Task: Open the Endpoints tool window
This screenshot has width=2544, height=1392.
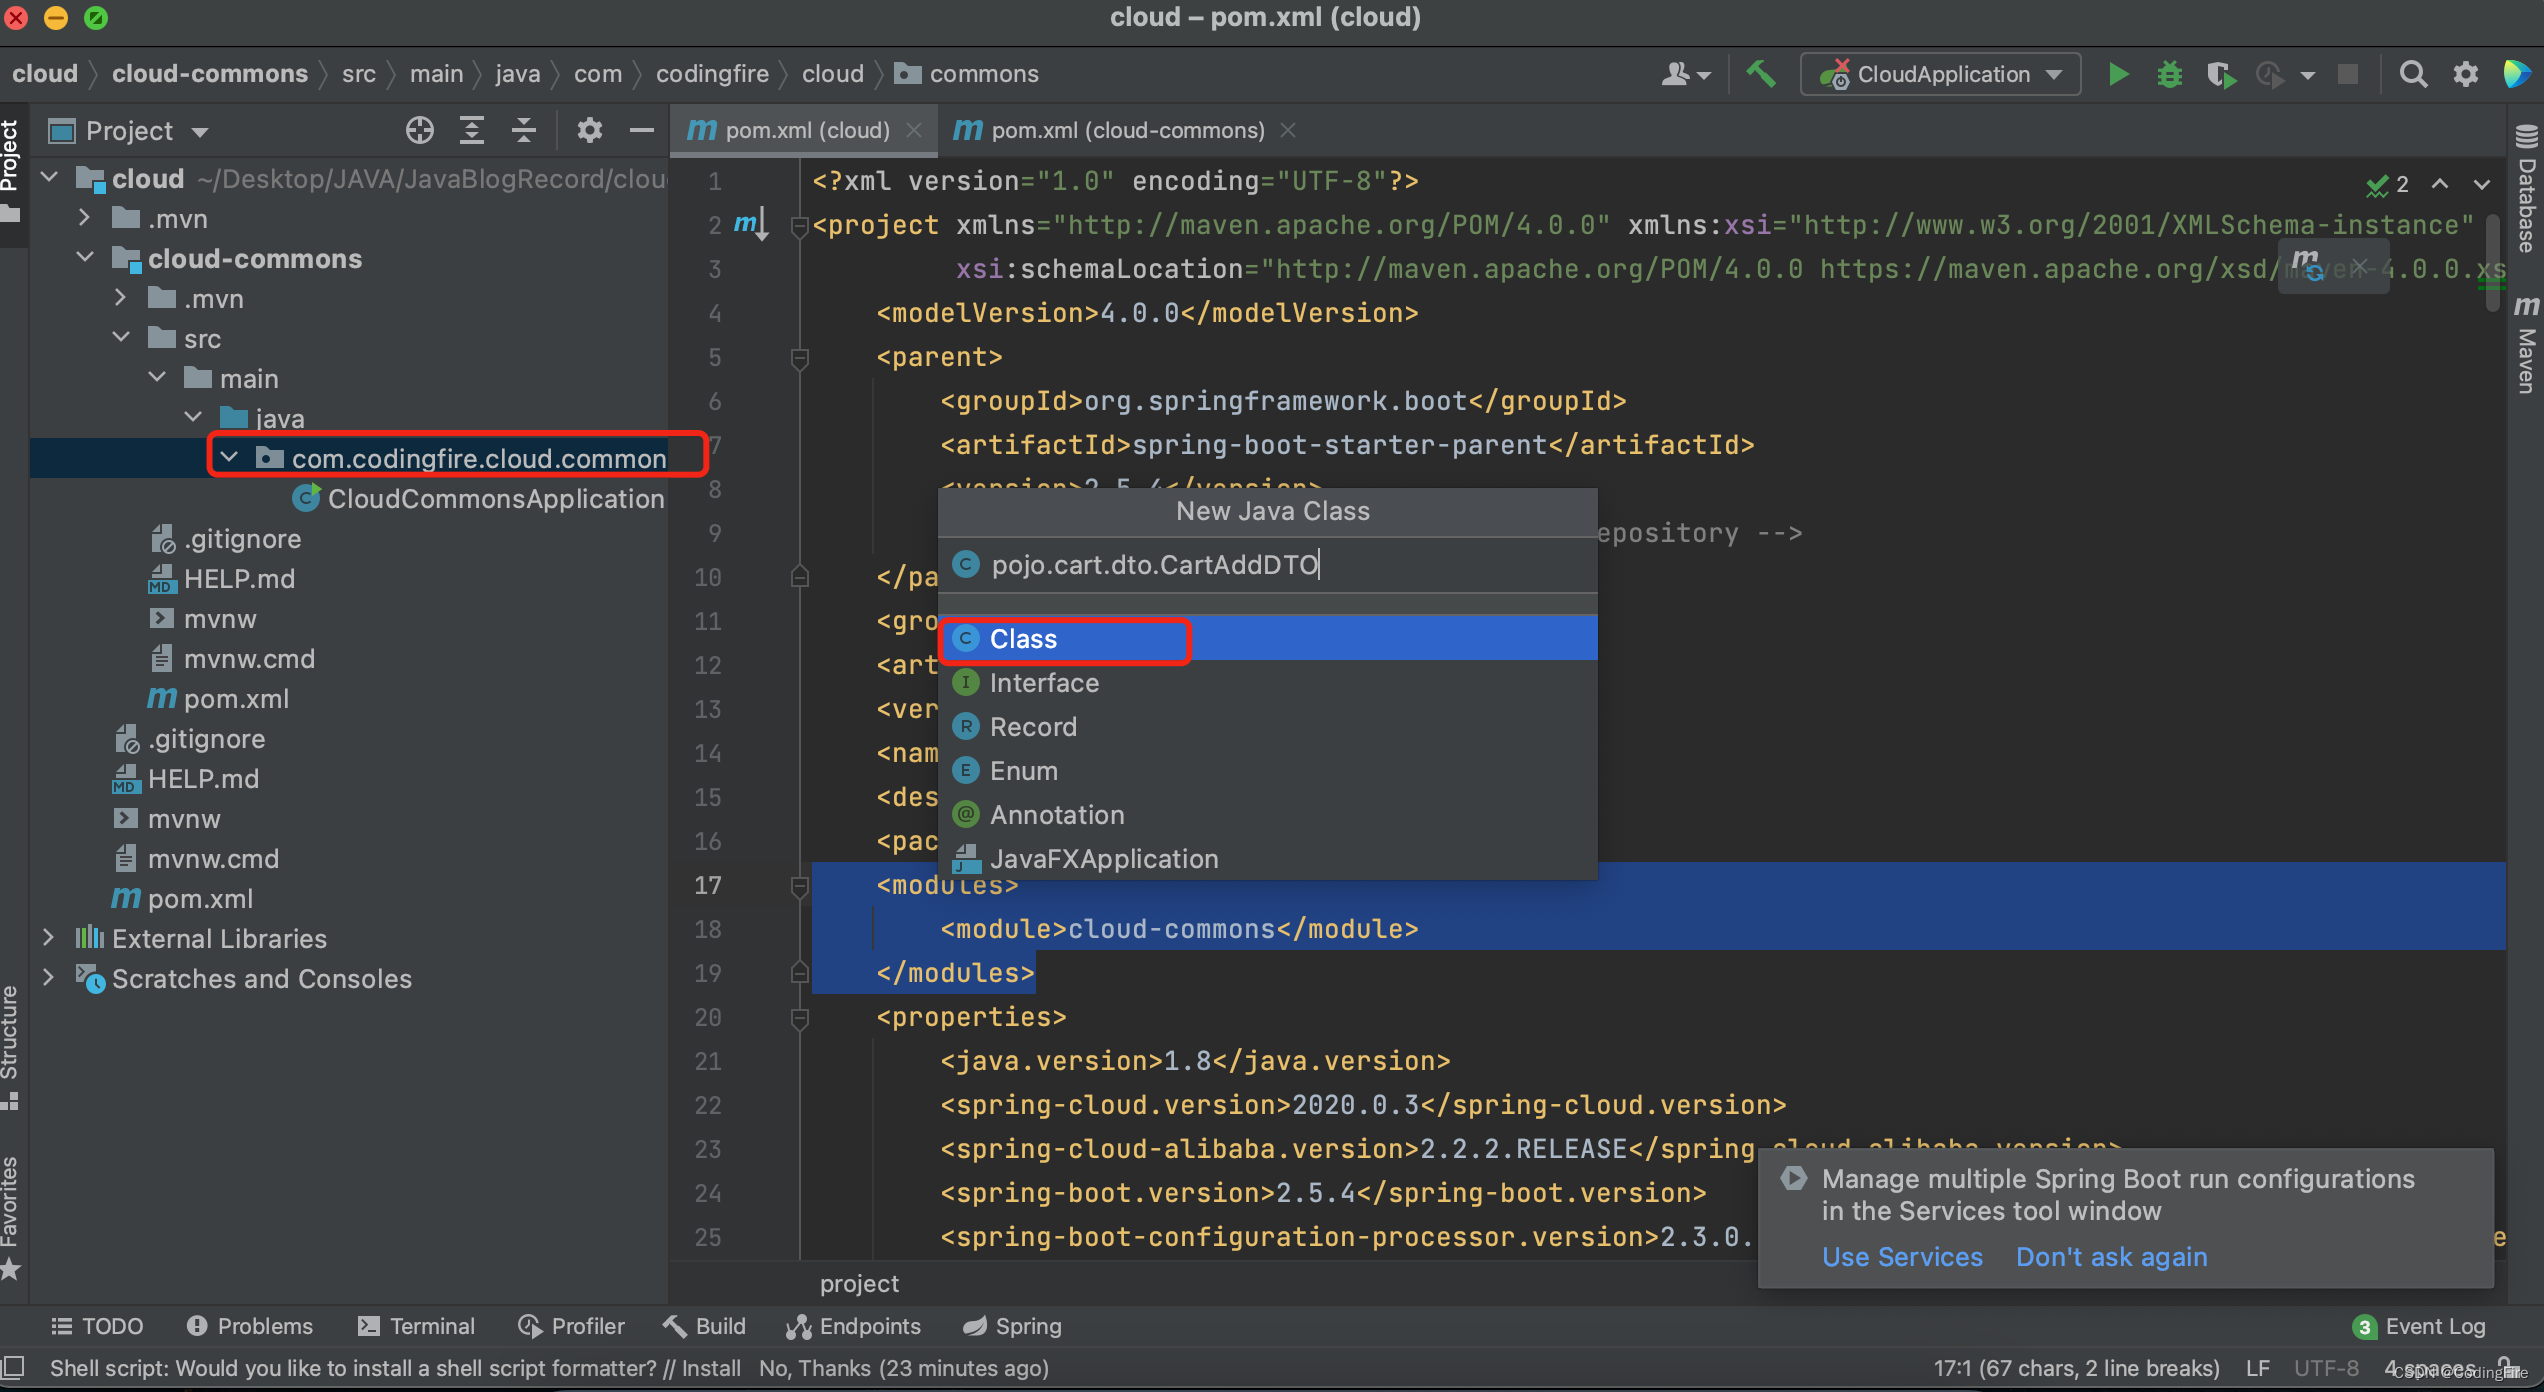Action: (x=853, y=1326)
